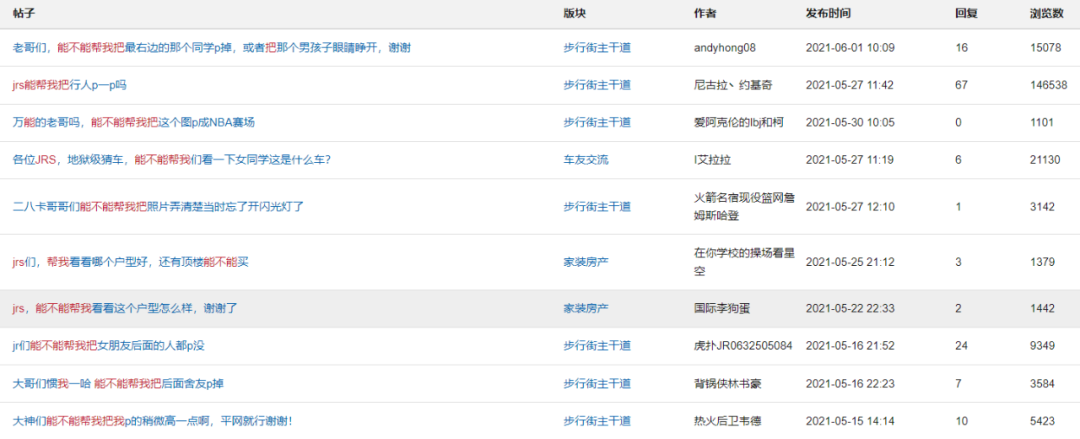Click the 回复 column header
Screen dimensions: 1080x439
[x=966, y=14]
